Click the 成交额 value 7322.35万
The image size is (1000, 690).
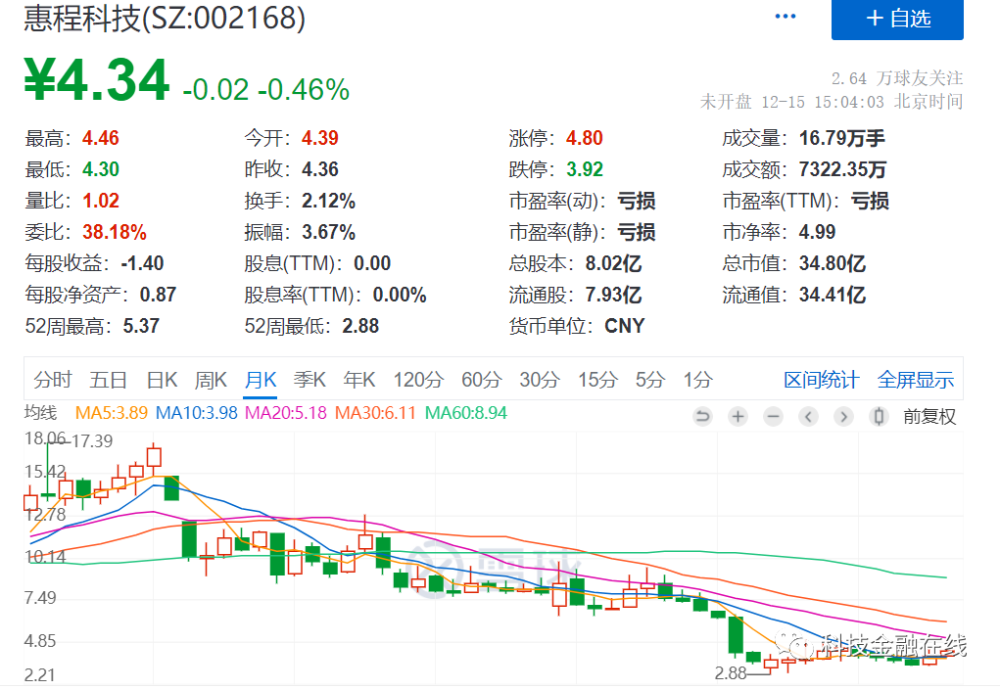[x=842, y=169]
